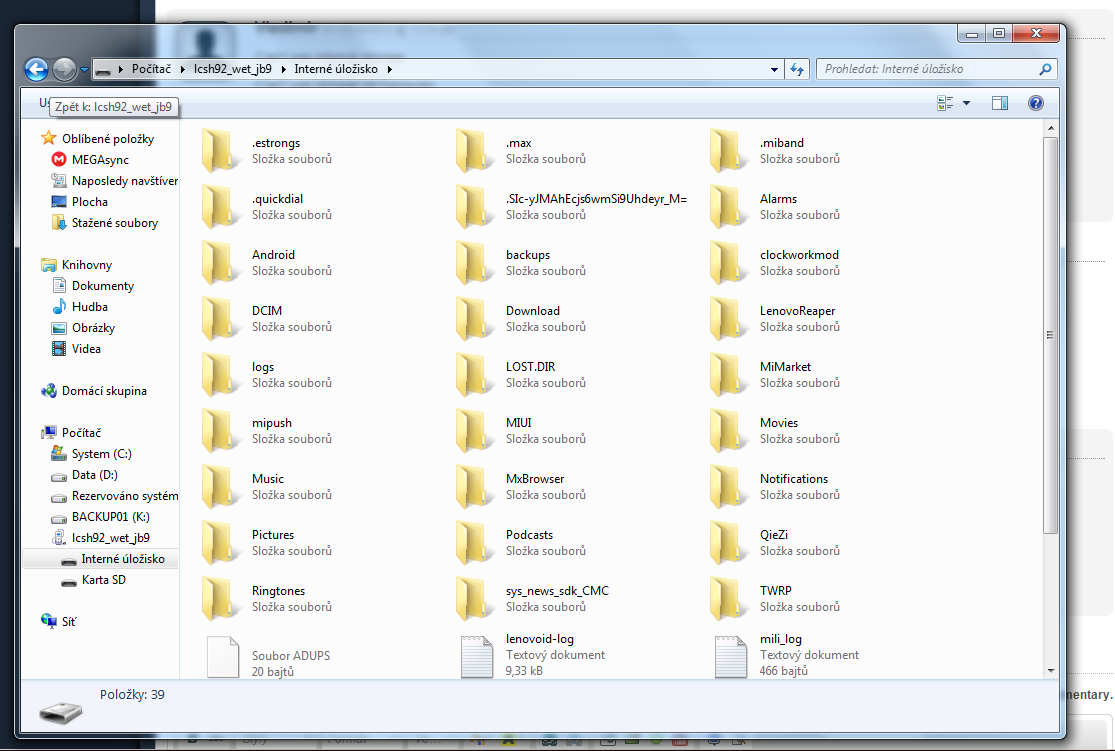Select the LenovoReaper folder

click(775, 318)
